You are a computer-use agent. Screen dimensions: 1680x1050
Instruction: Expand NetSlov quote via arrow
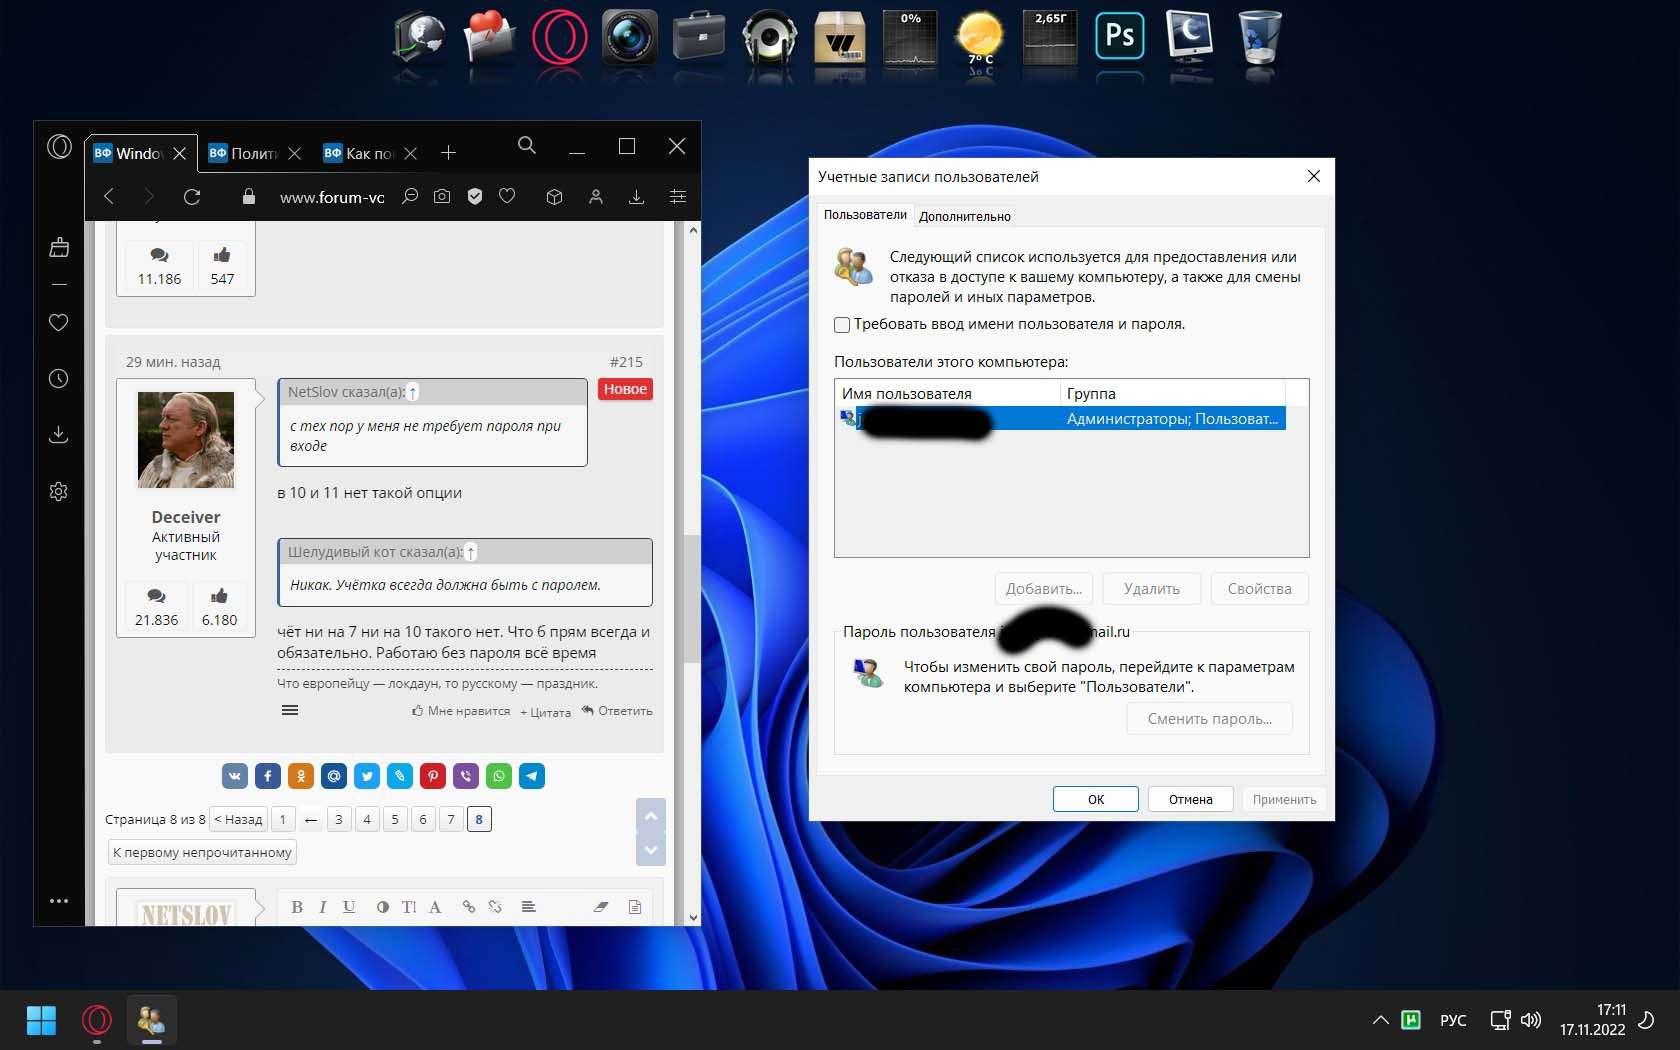(x=413, y=393)
